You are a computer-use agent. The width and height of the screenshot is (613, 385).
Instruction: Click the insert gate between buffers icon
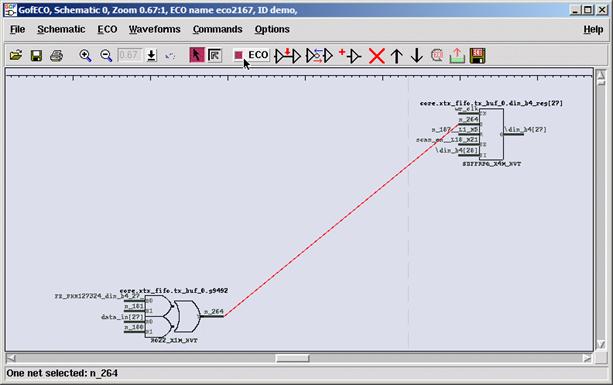coord(288,56)
